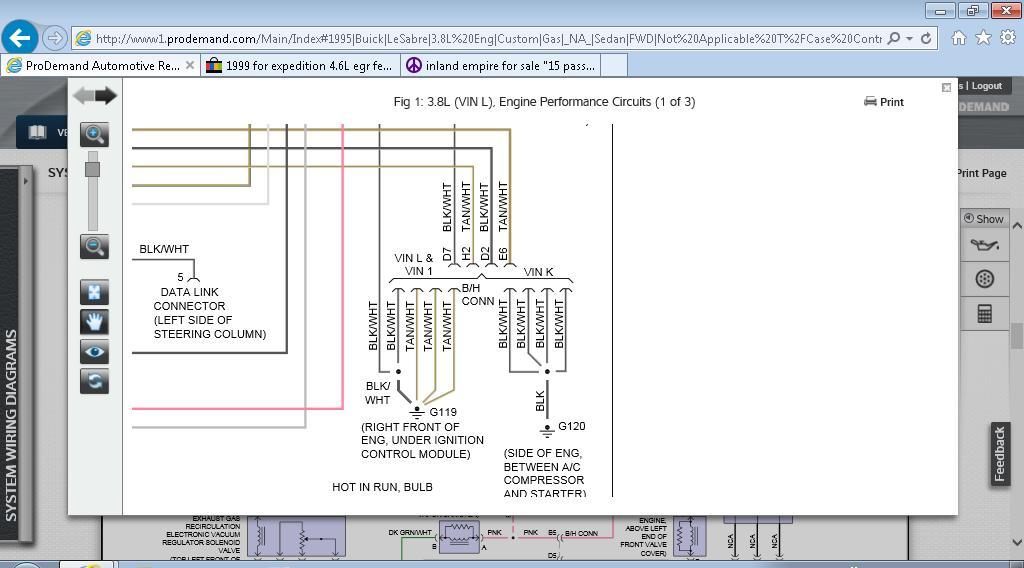The image size is (1024, 568).
Task: Click the diagram zoom slider handle
Action: (93, 169)
